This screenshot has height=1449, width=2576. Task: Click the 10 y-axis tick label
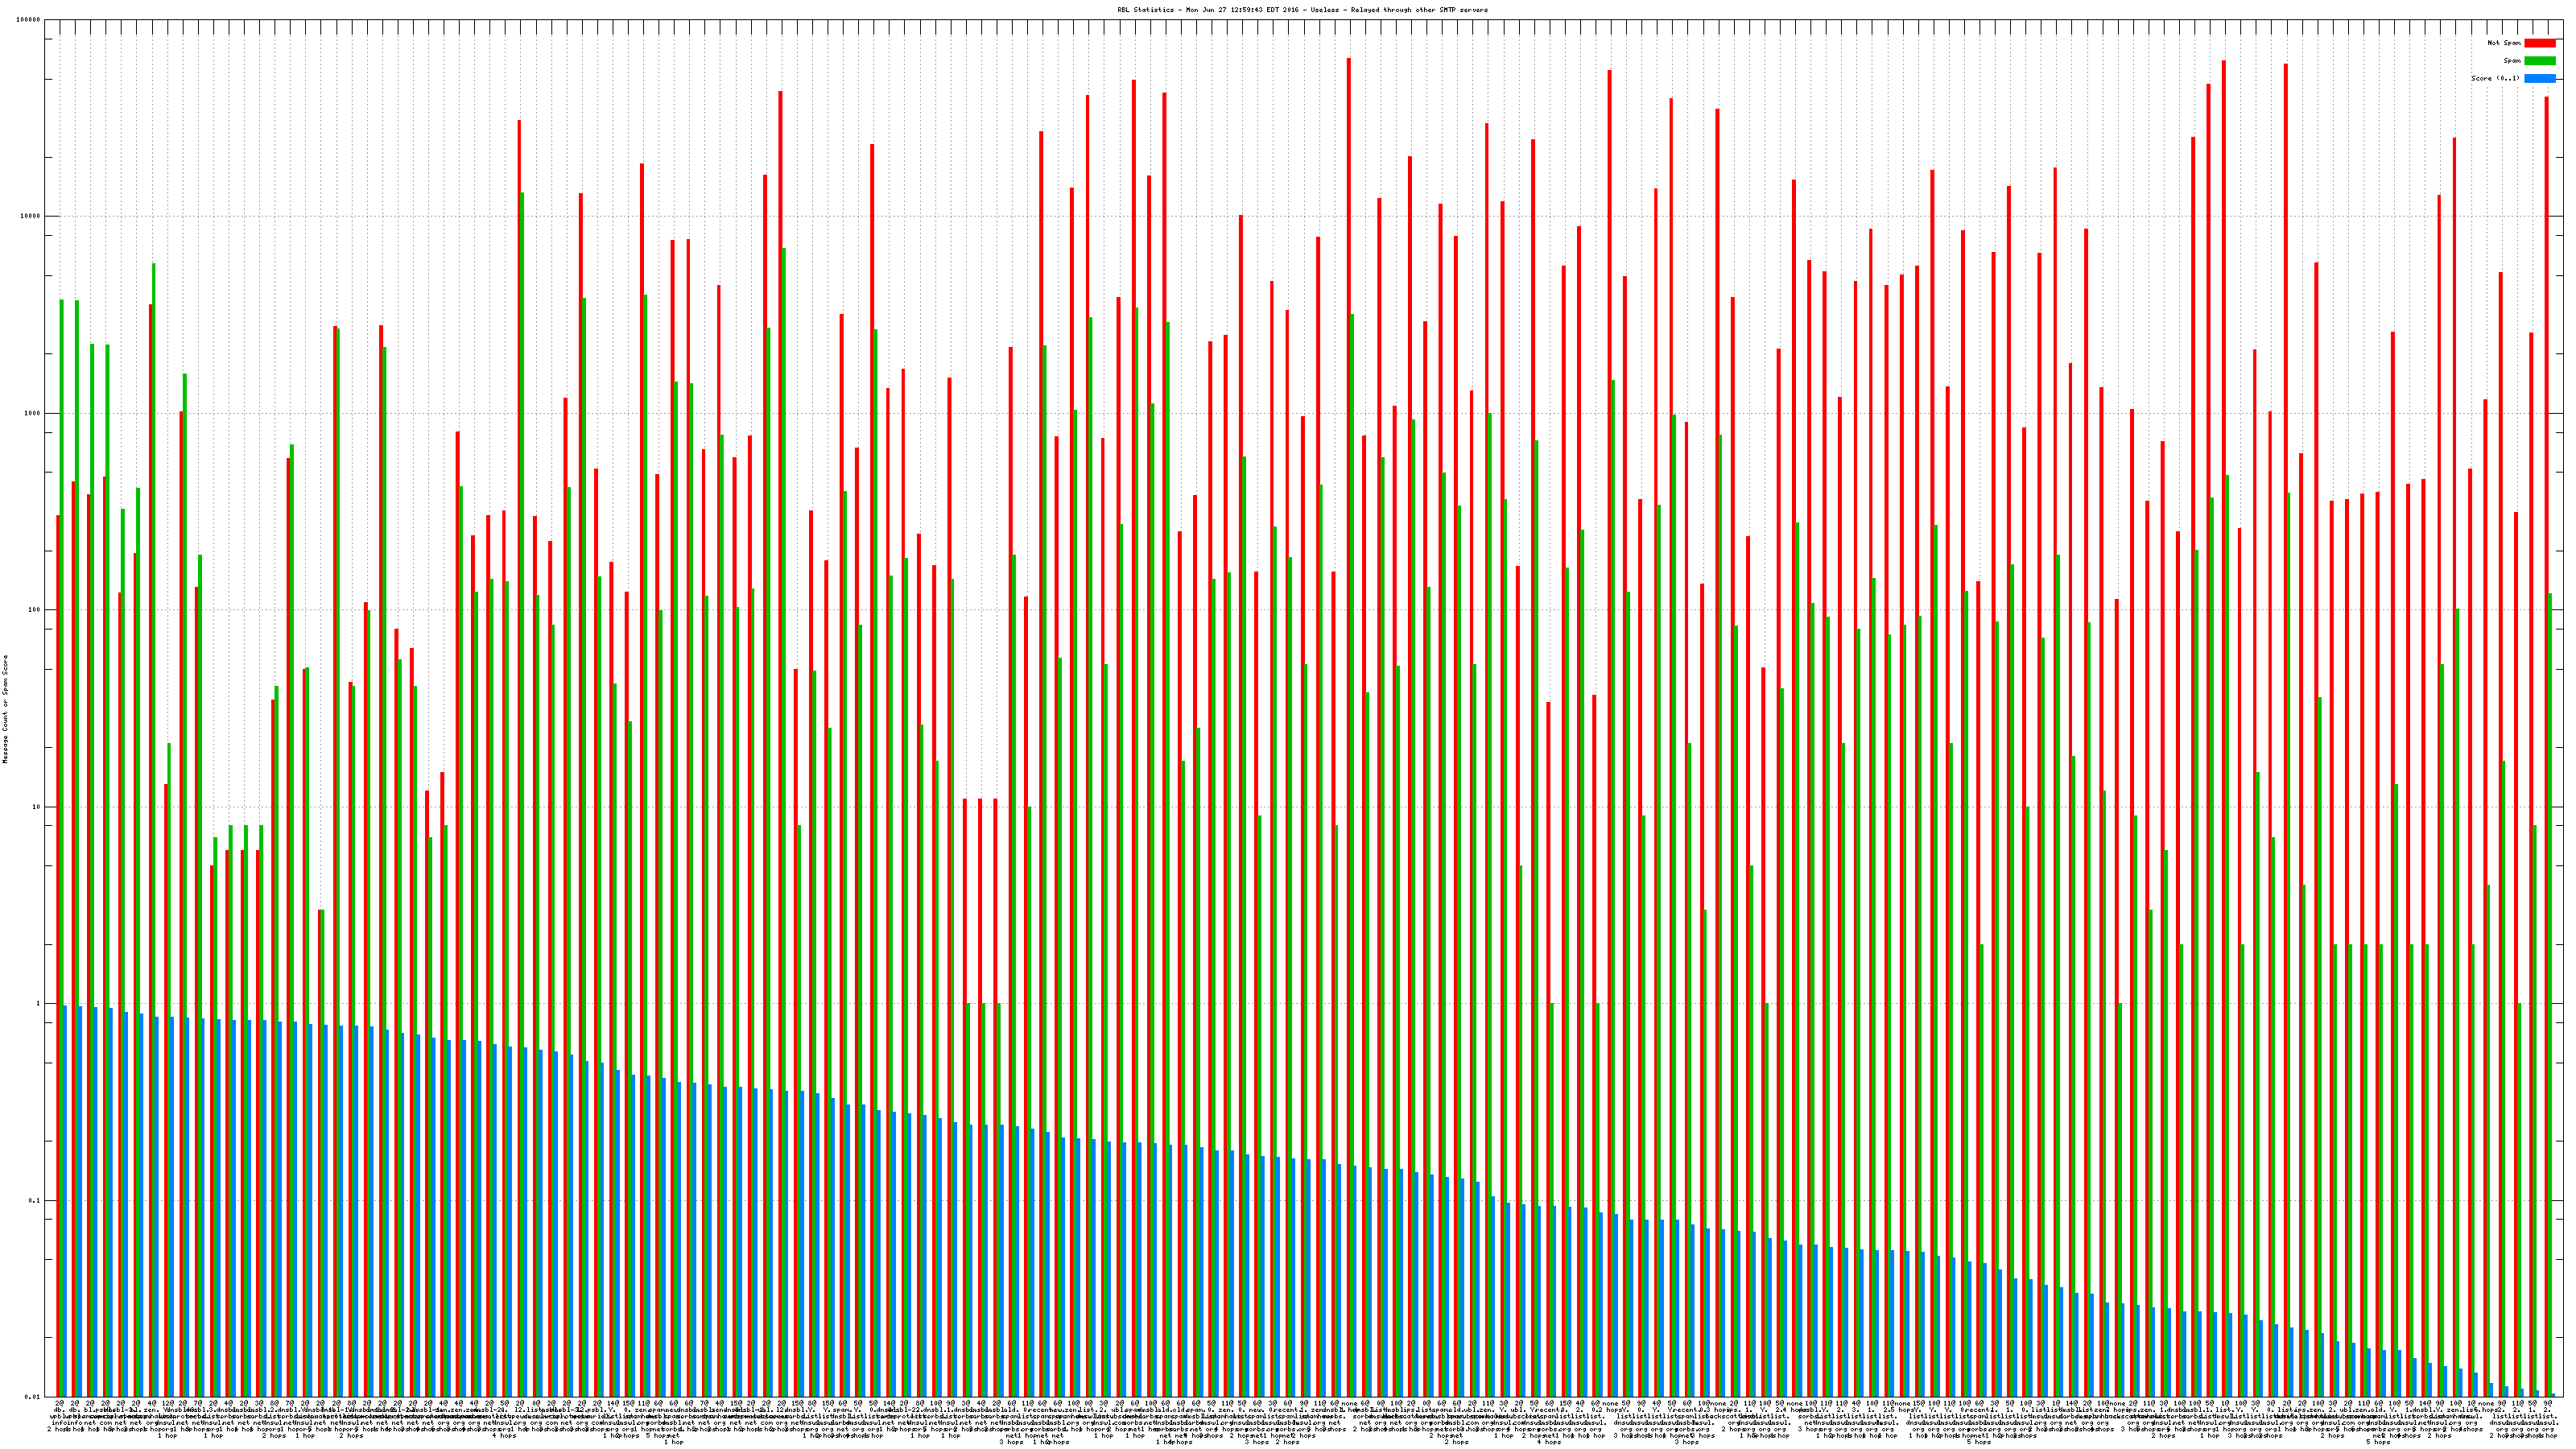point(38,807)
